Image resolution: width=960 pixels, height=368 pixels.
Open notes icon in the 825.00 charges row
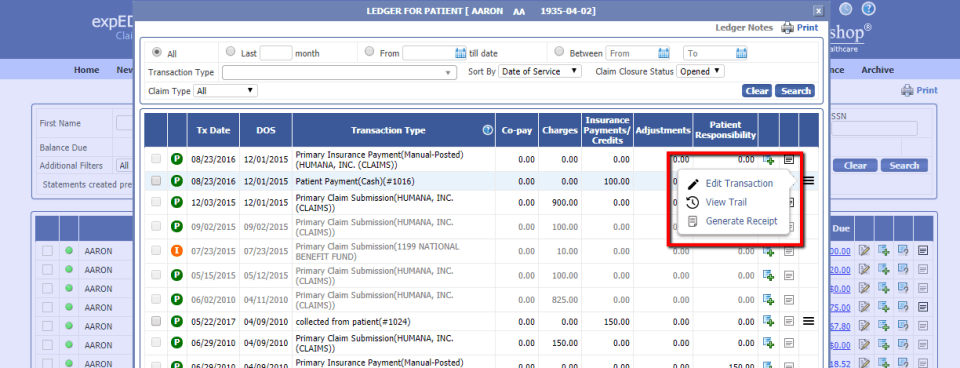(x=789, y=299)
